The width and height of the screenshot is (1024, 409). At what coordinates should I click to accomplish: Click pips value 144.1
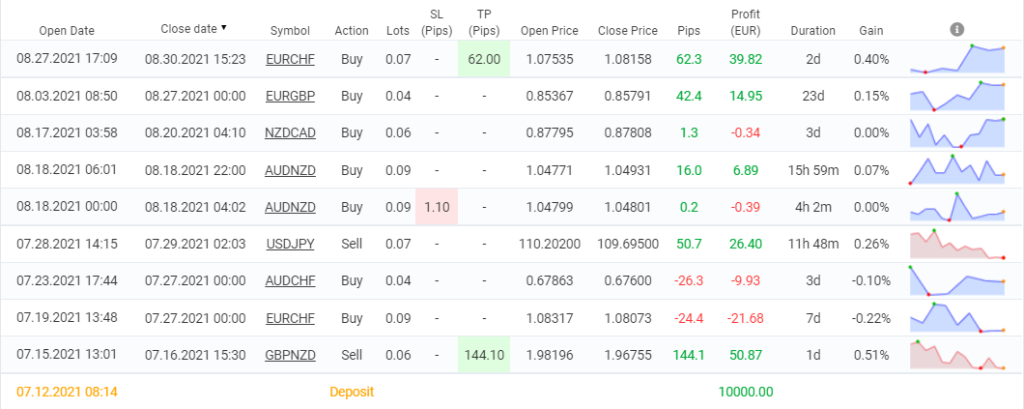[689, 355]
